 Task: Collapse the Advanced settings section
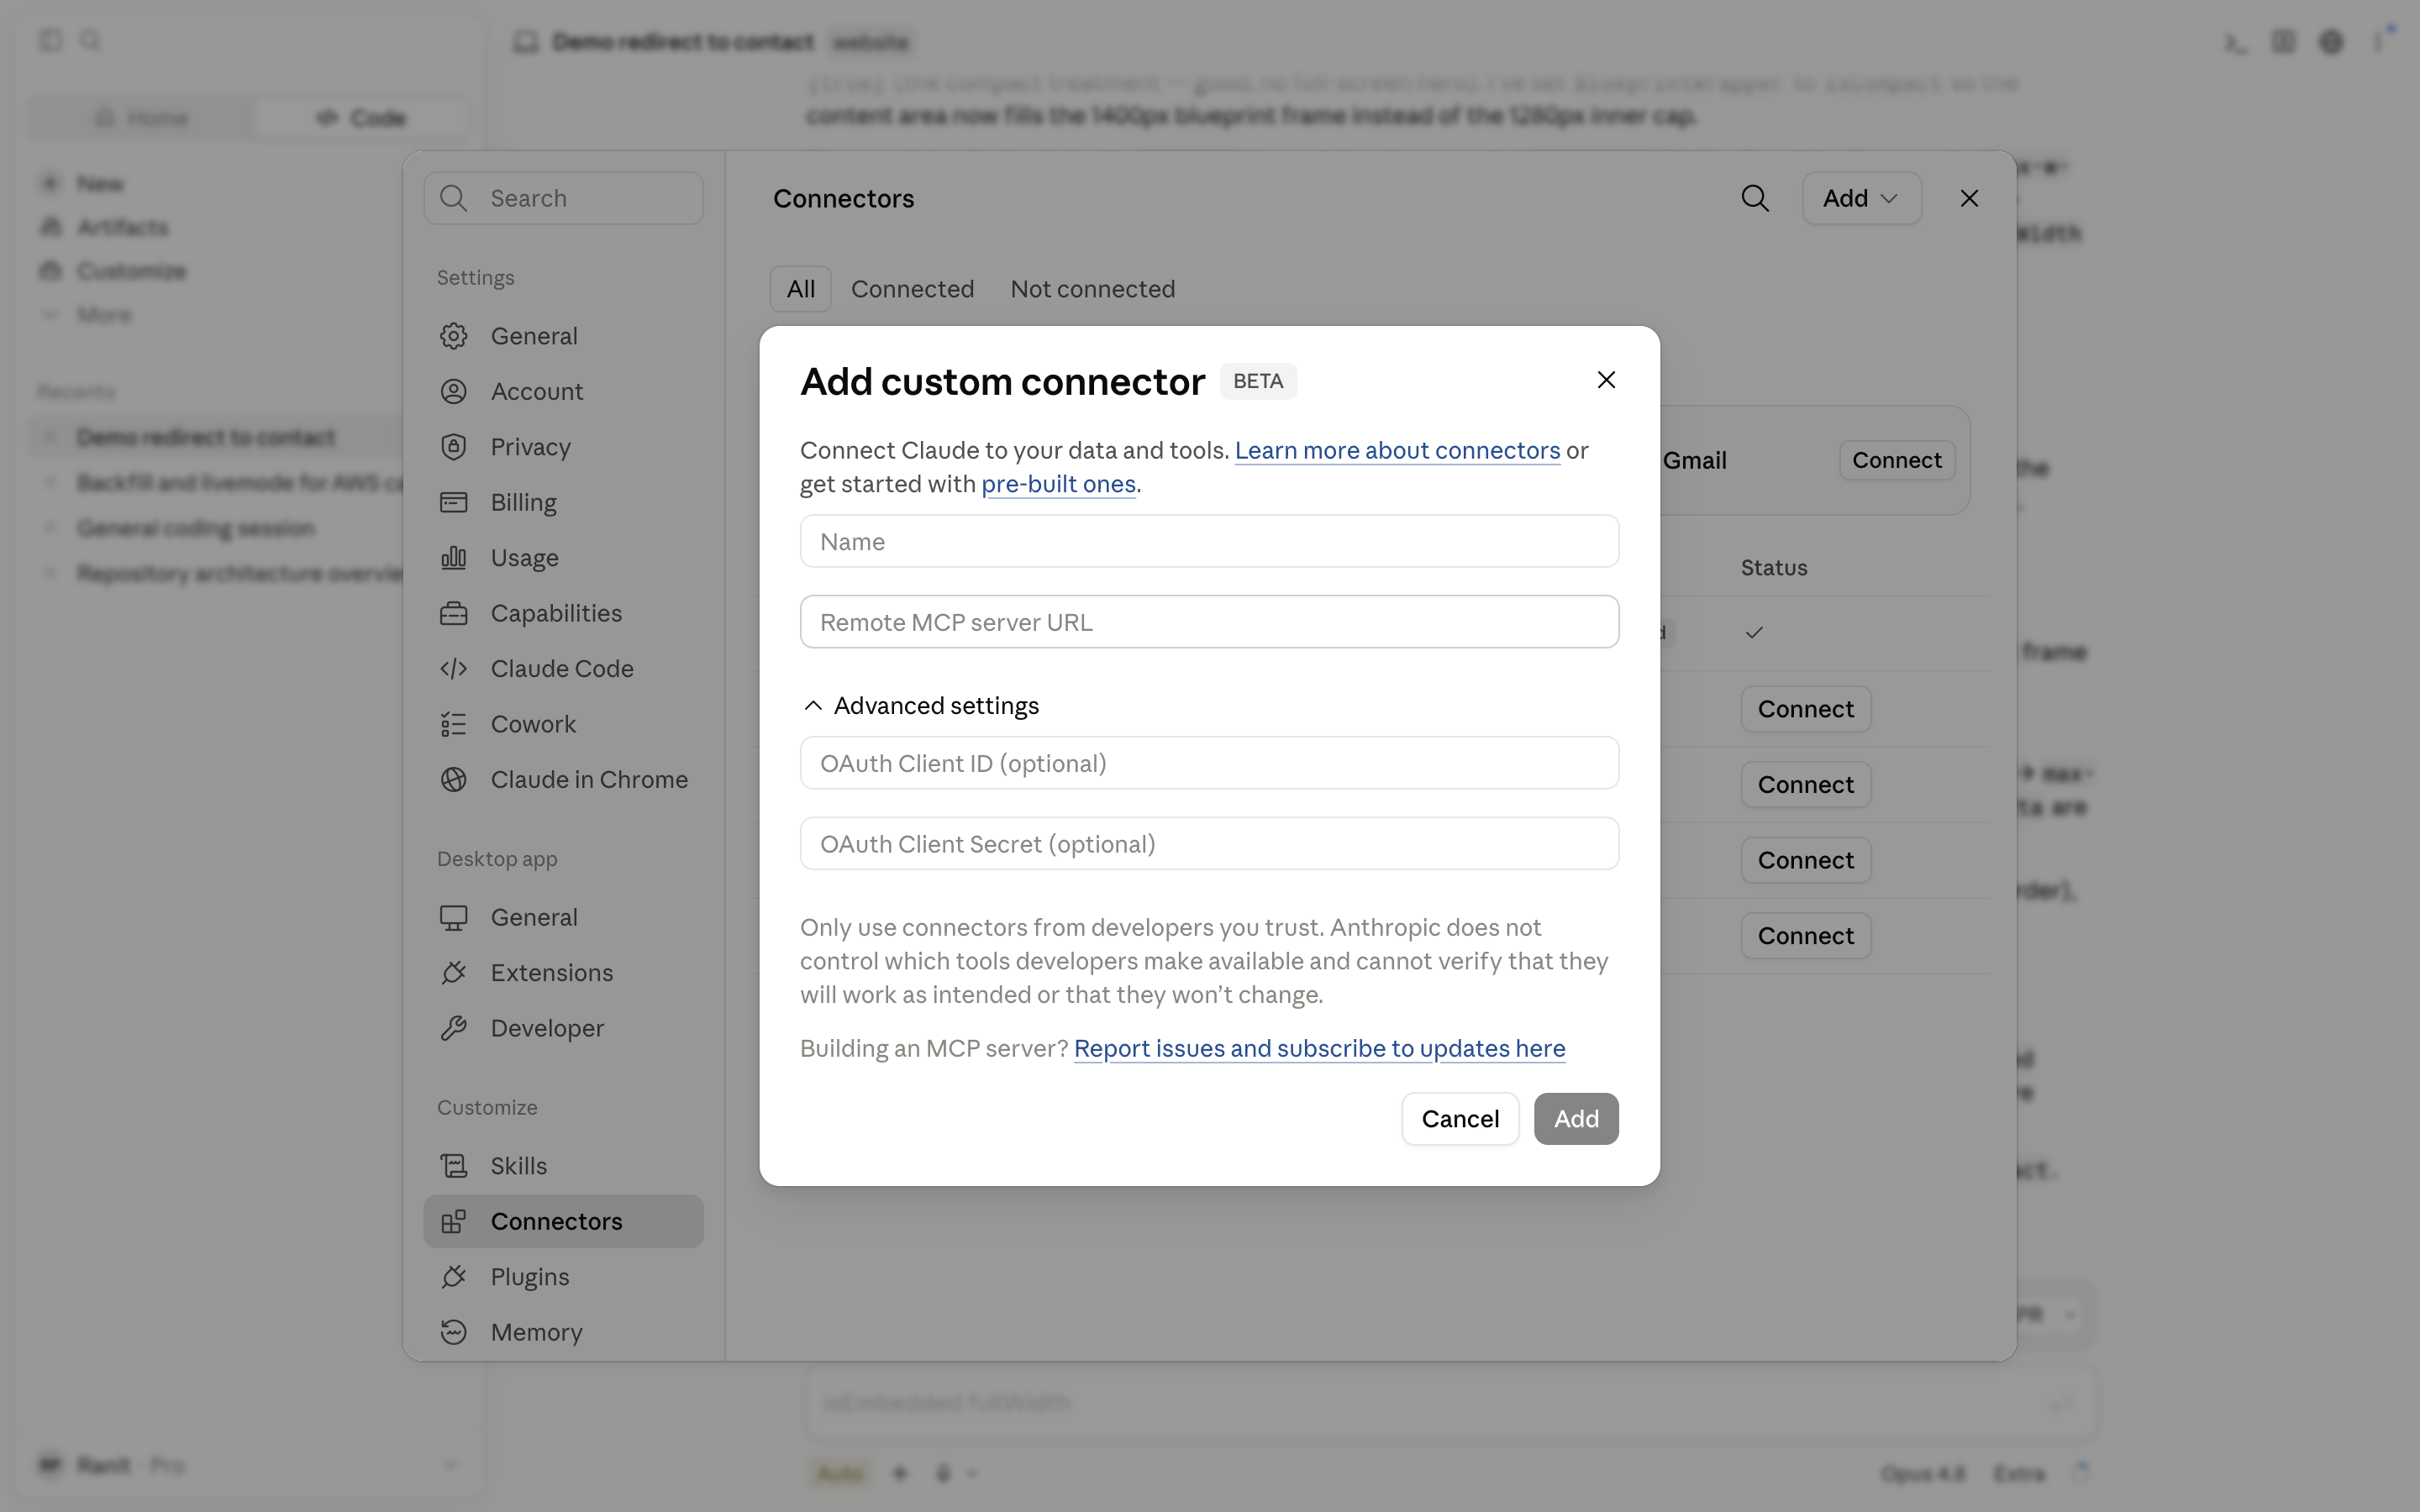(920, 706)
